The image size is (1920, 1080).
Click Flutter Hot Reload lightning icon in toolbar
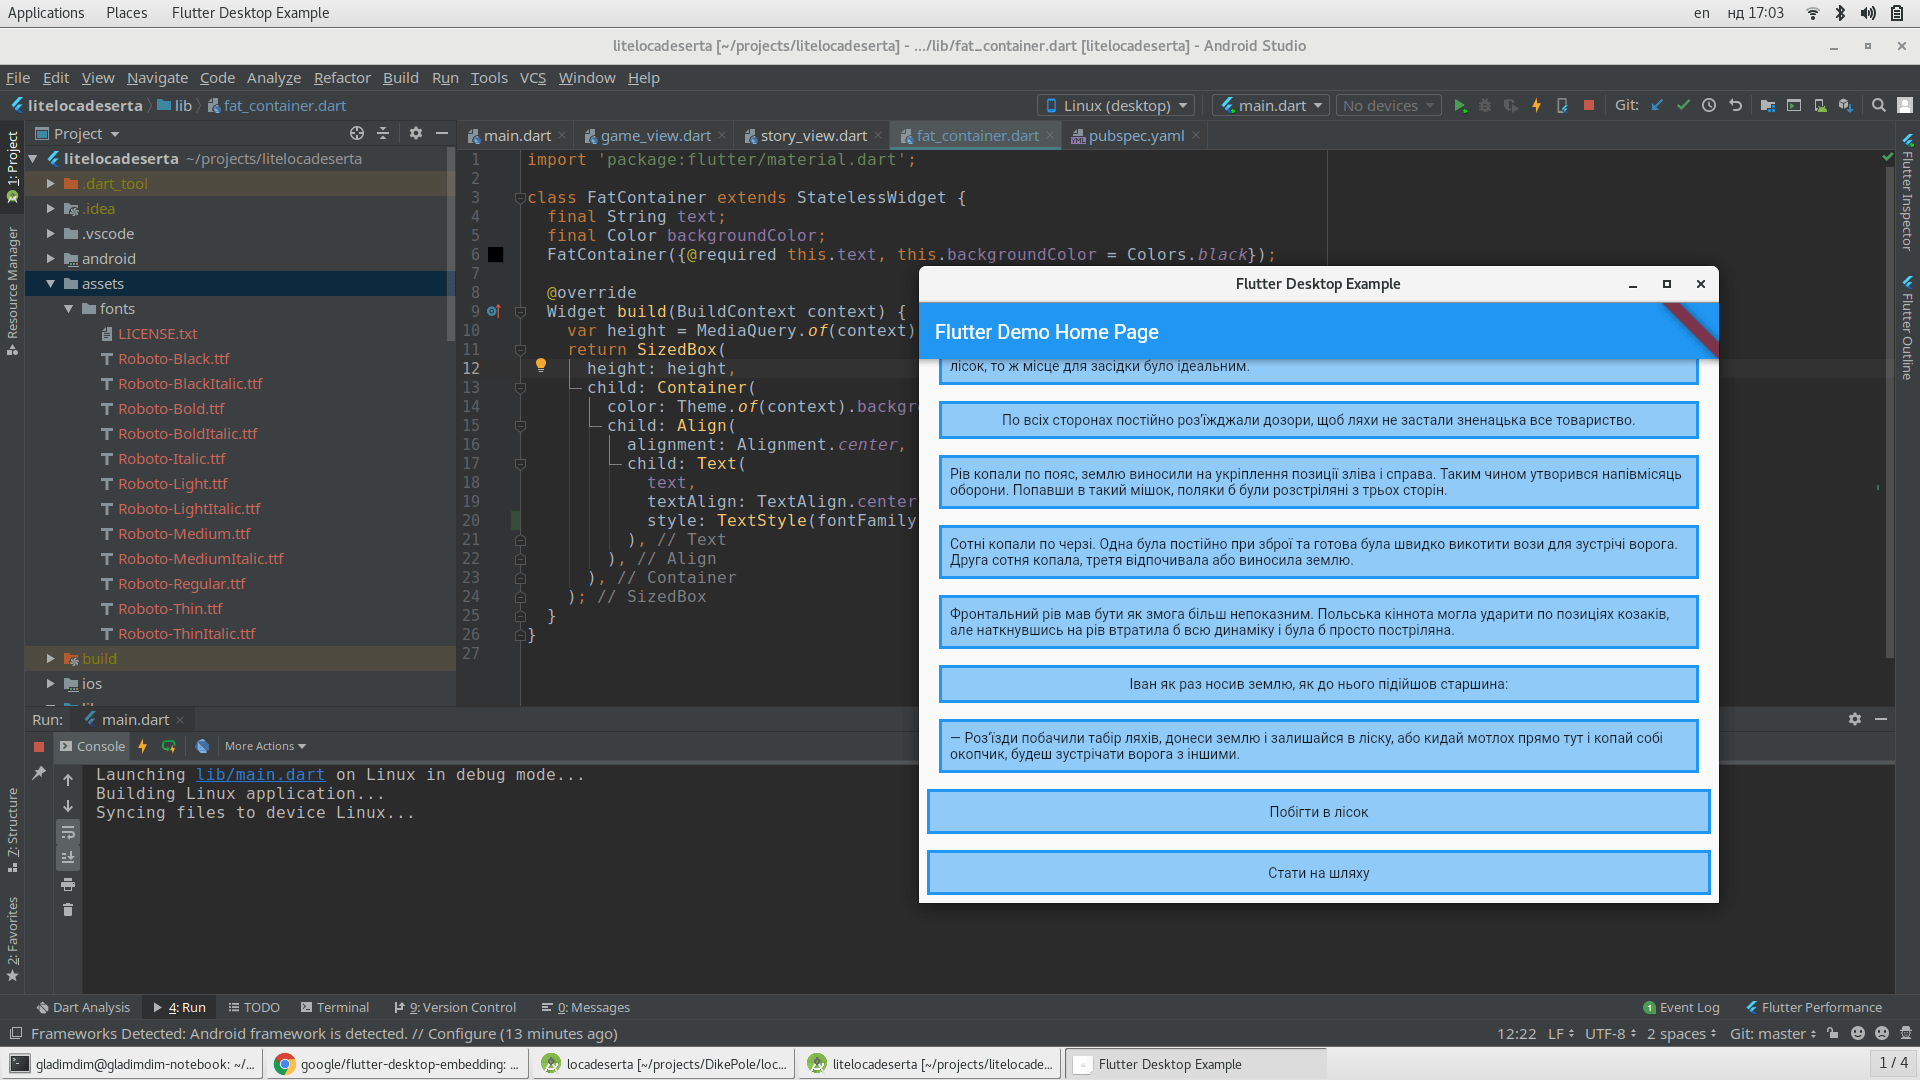(1536, 105)
